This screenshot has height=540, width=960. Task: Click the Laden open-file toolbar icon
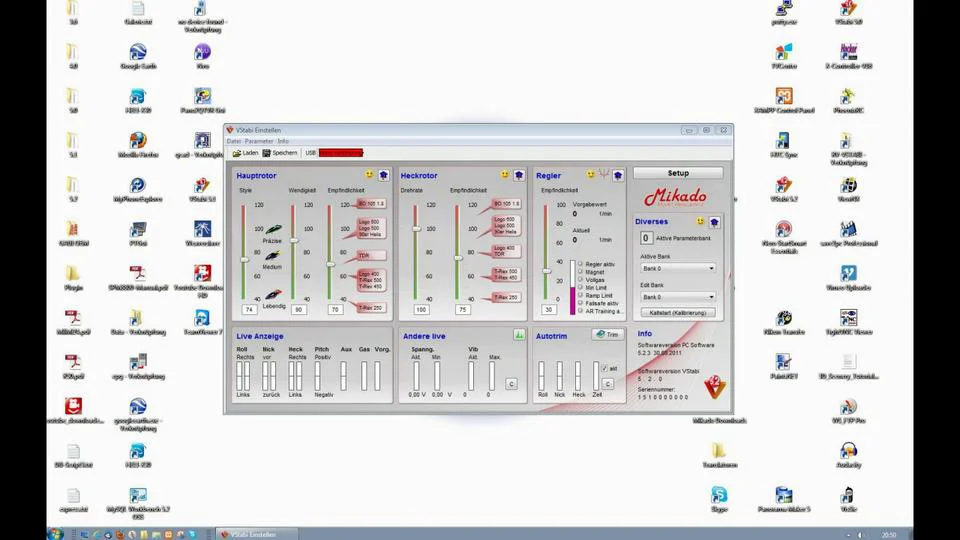[236, 153]
